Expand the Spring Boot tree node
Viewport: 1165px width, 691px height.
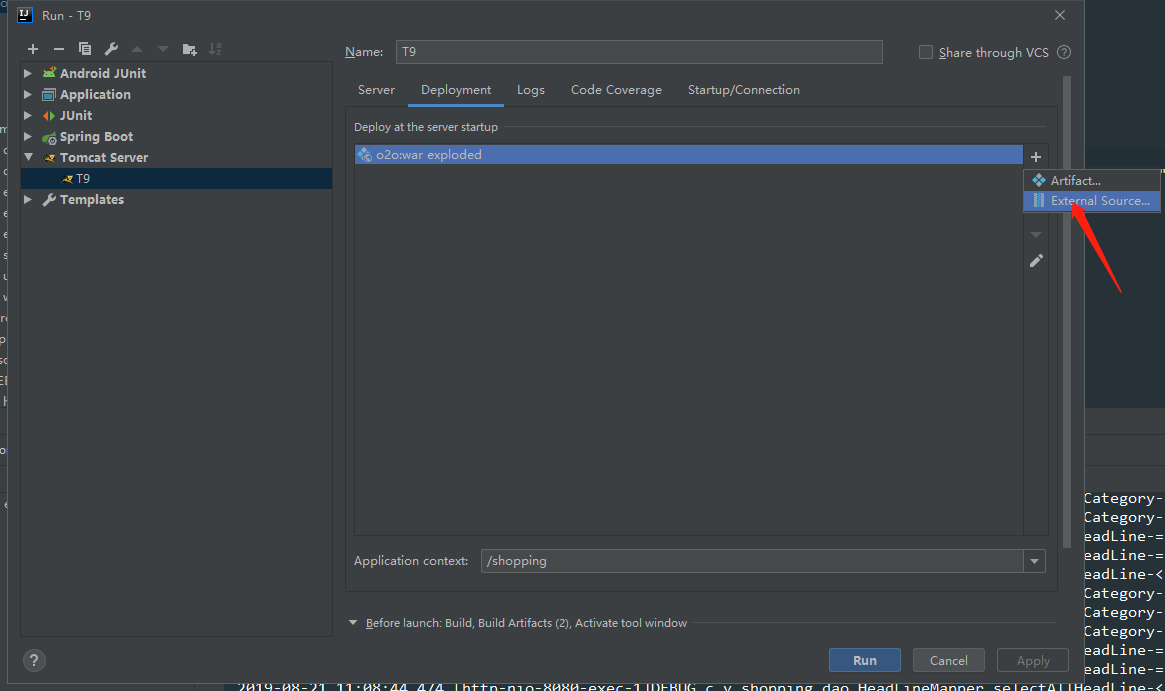point(29,137)
